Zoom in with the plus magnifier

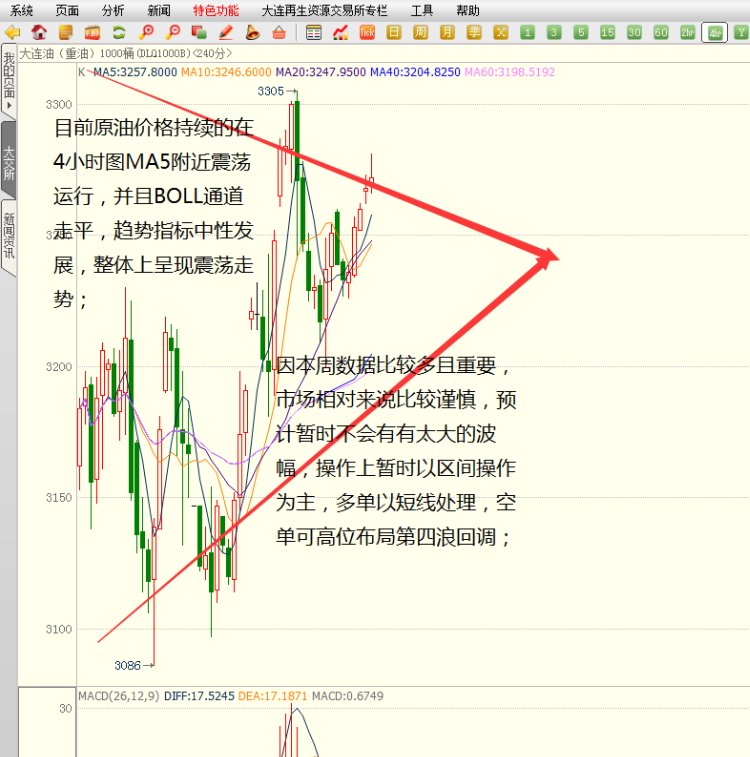tap(146, 33)
